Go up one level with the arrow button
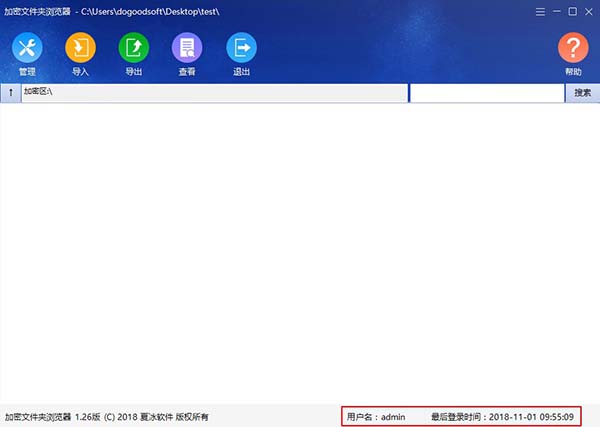The width and height of the screenshot is (600, 427). pos(11,93)
